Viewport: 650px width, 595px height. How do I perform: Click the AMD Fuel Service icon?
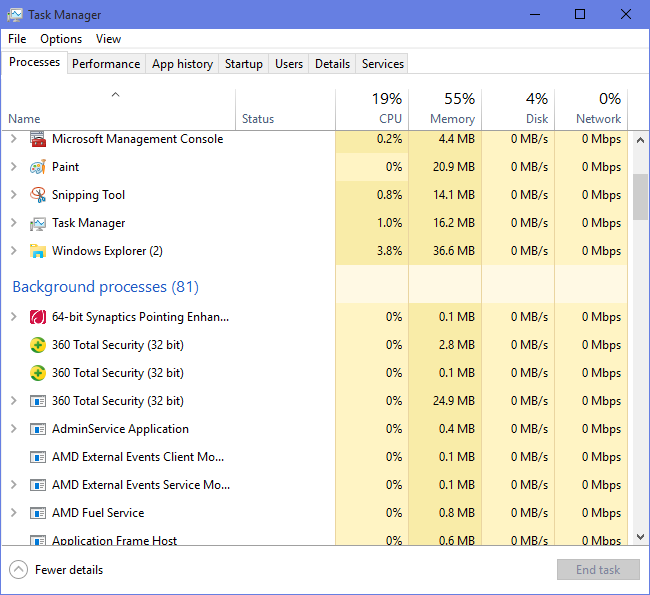38,513
